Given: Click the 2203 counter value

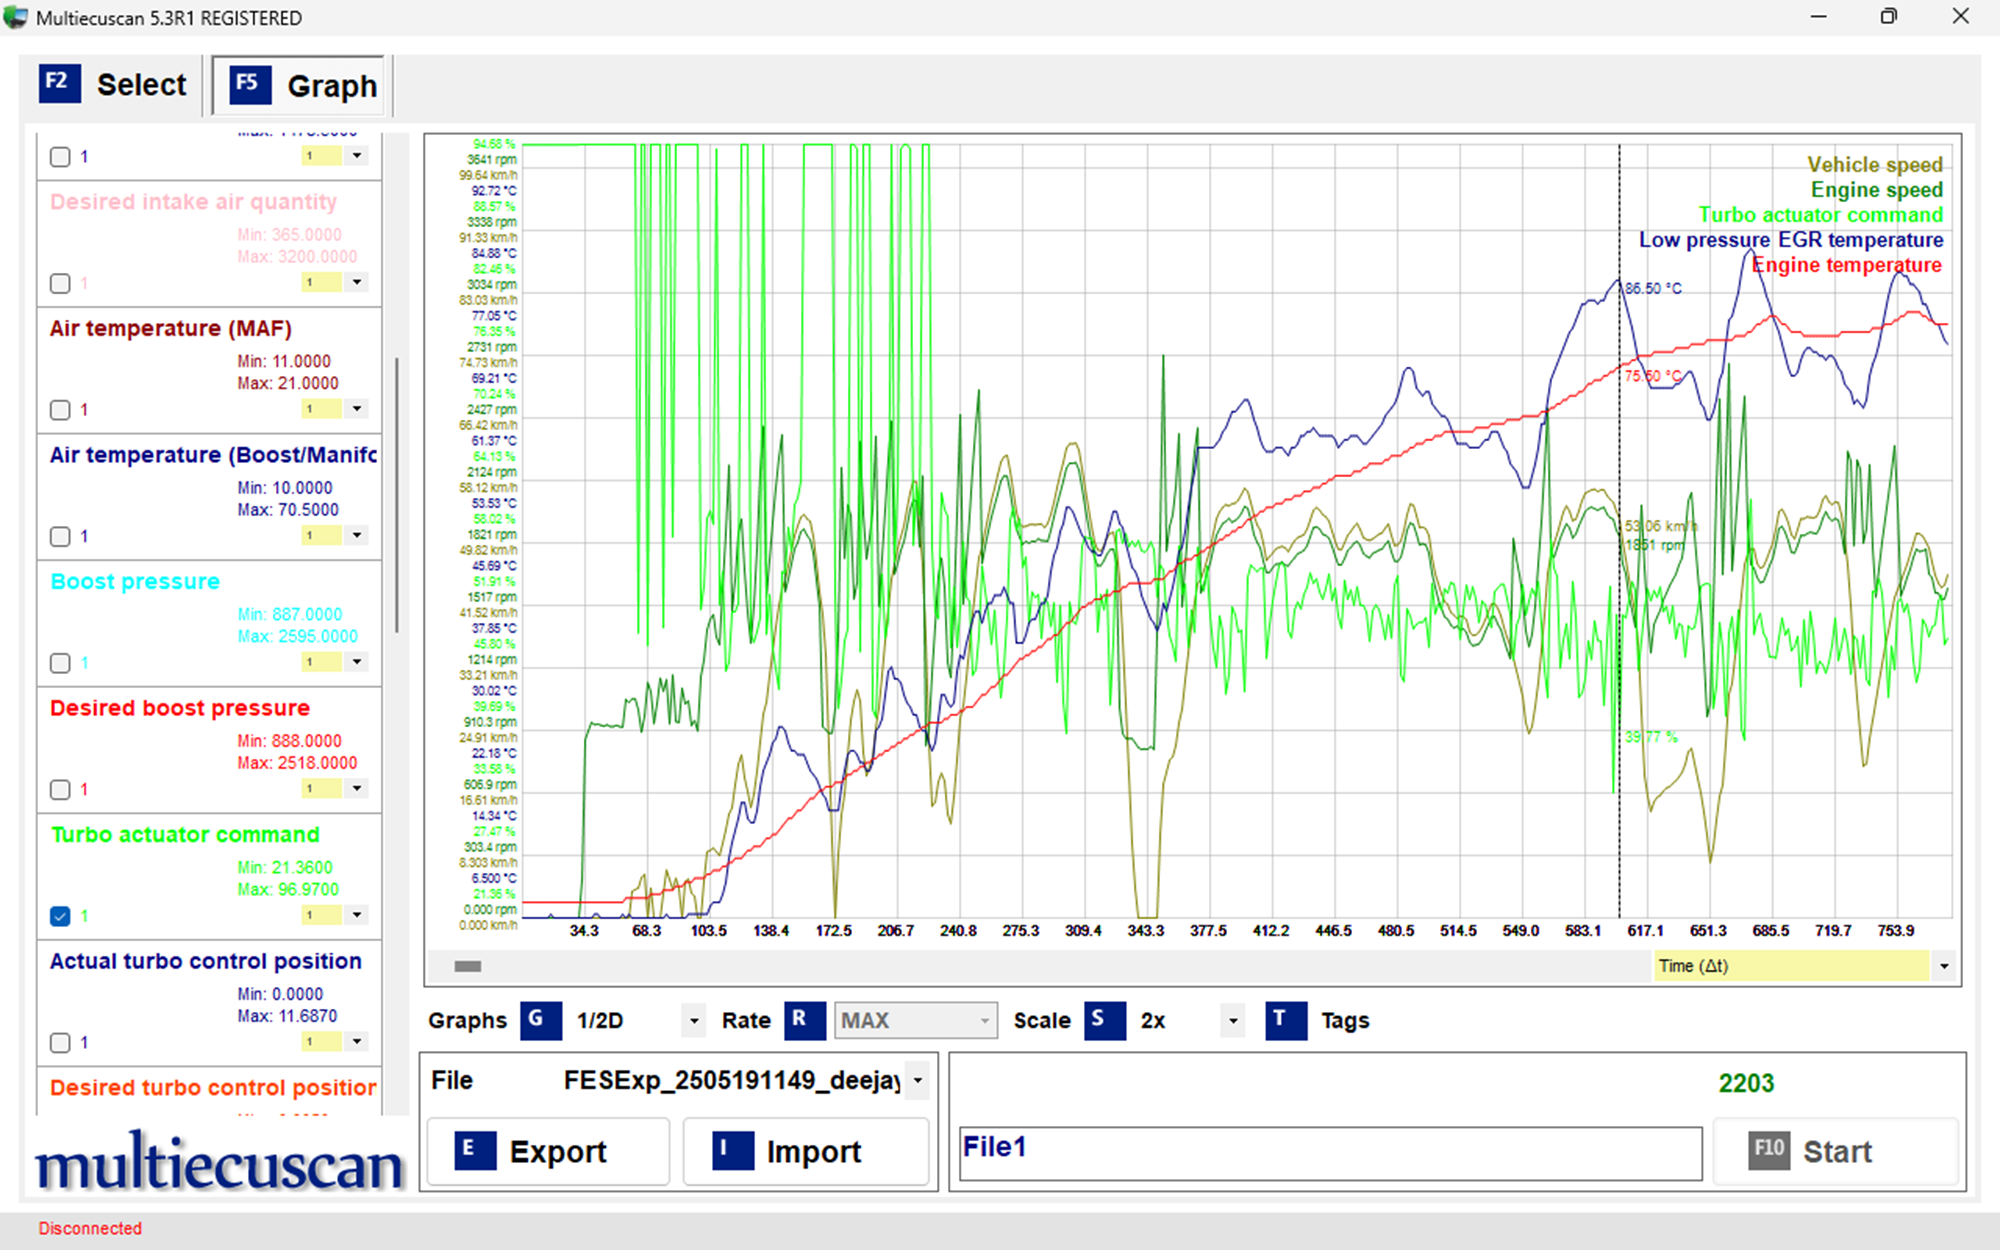Looking at the screenshot, I should (1746, 1083).
